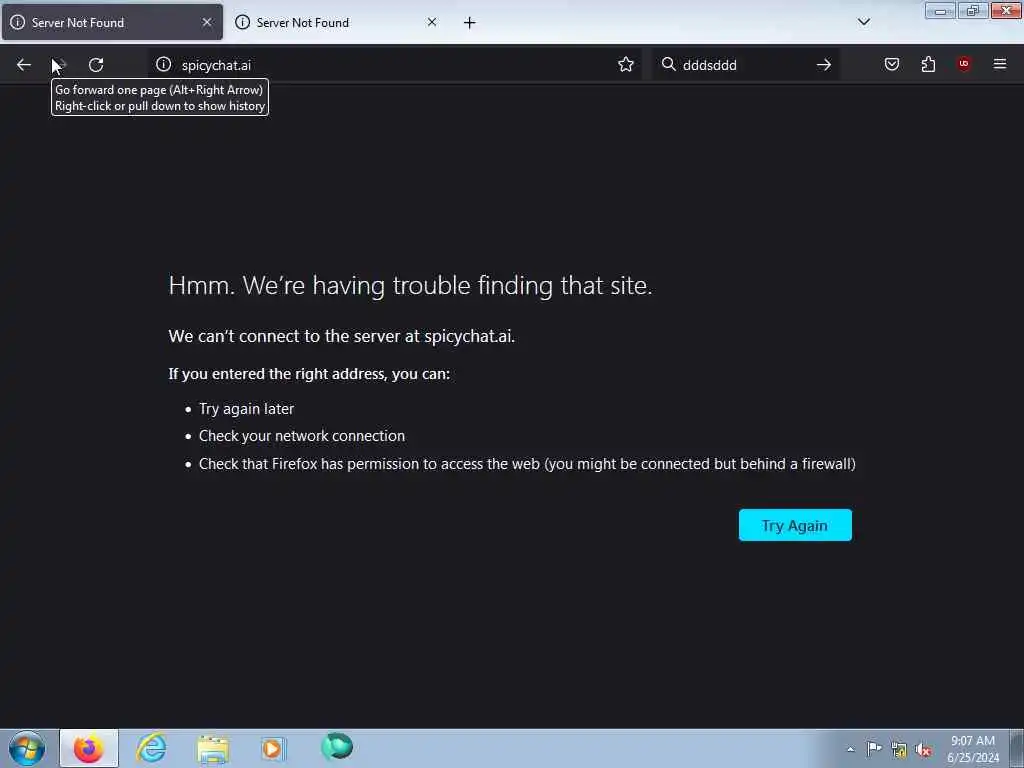Viewport: 1024px width, 768px height.
Task: Reload the current page
Action: coord(96,65)
